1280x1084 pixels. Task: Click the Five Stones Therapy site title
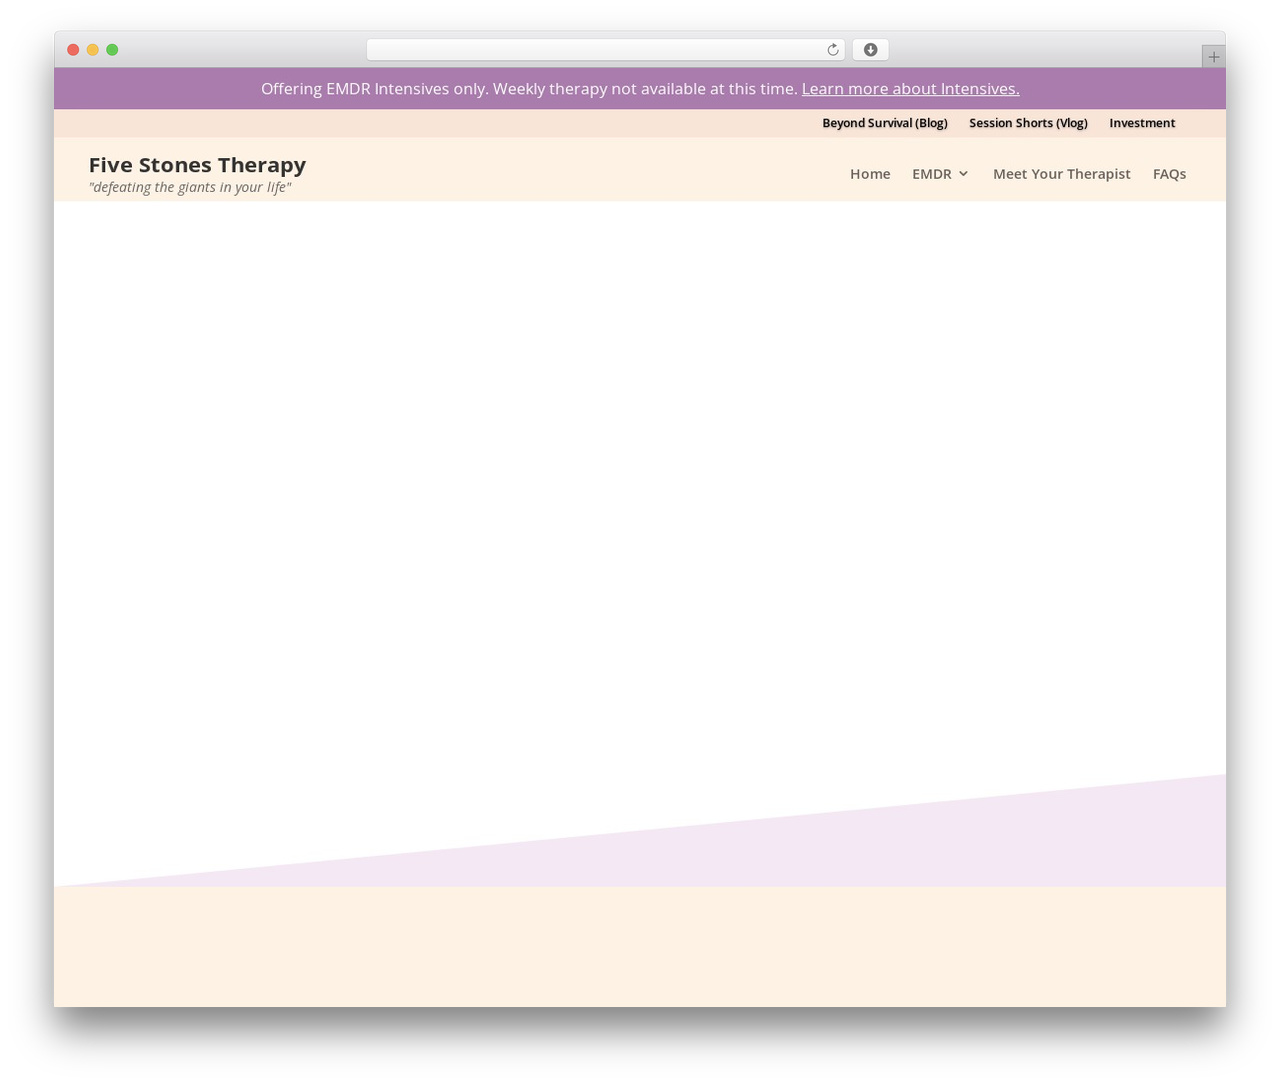point(197,165)
